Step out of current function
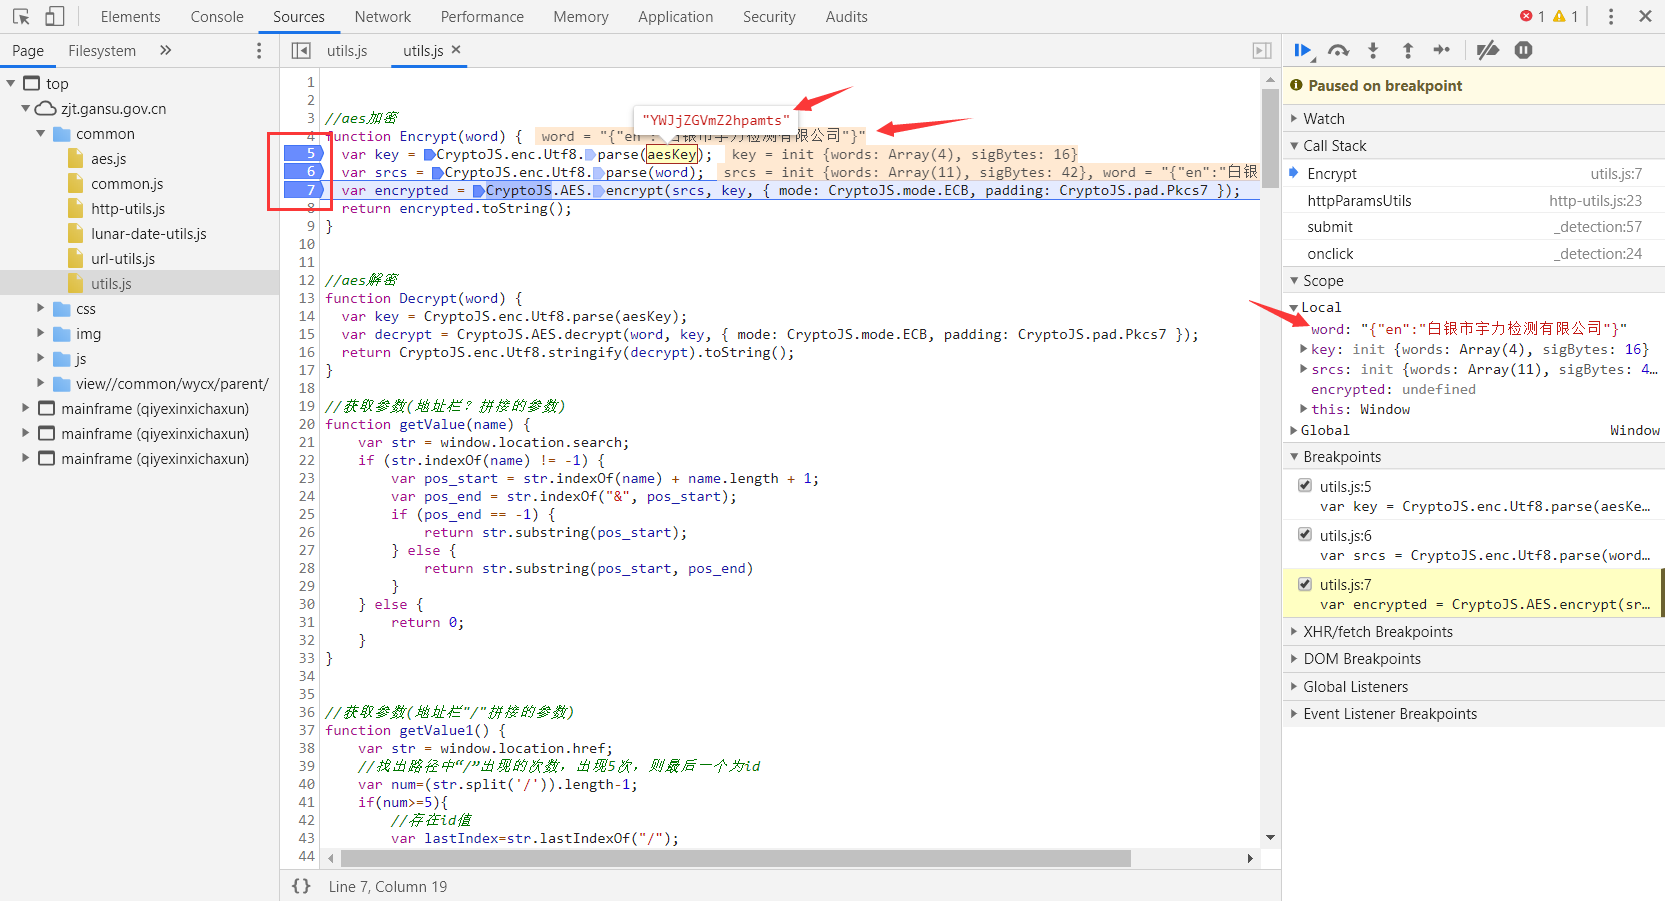This screenshot has height=901, width=1665. click(x=1407, y=51)
